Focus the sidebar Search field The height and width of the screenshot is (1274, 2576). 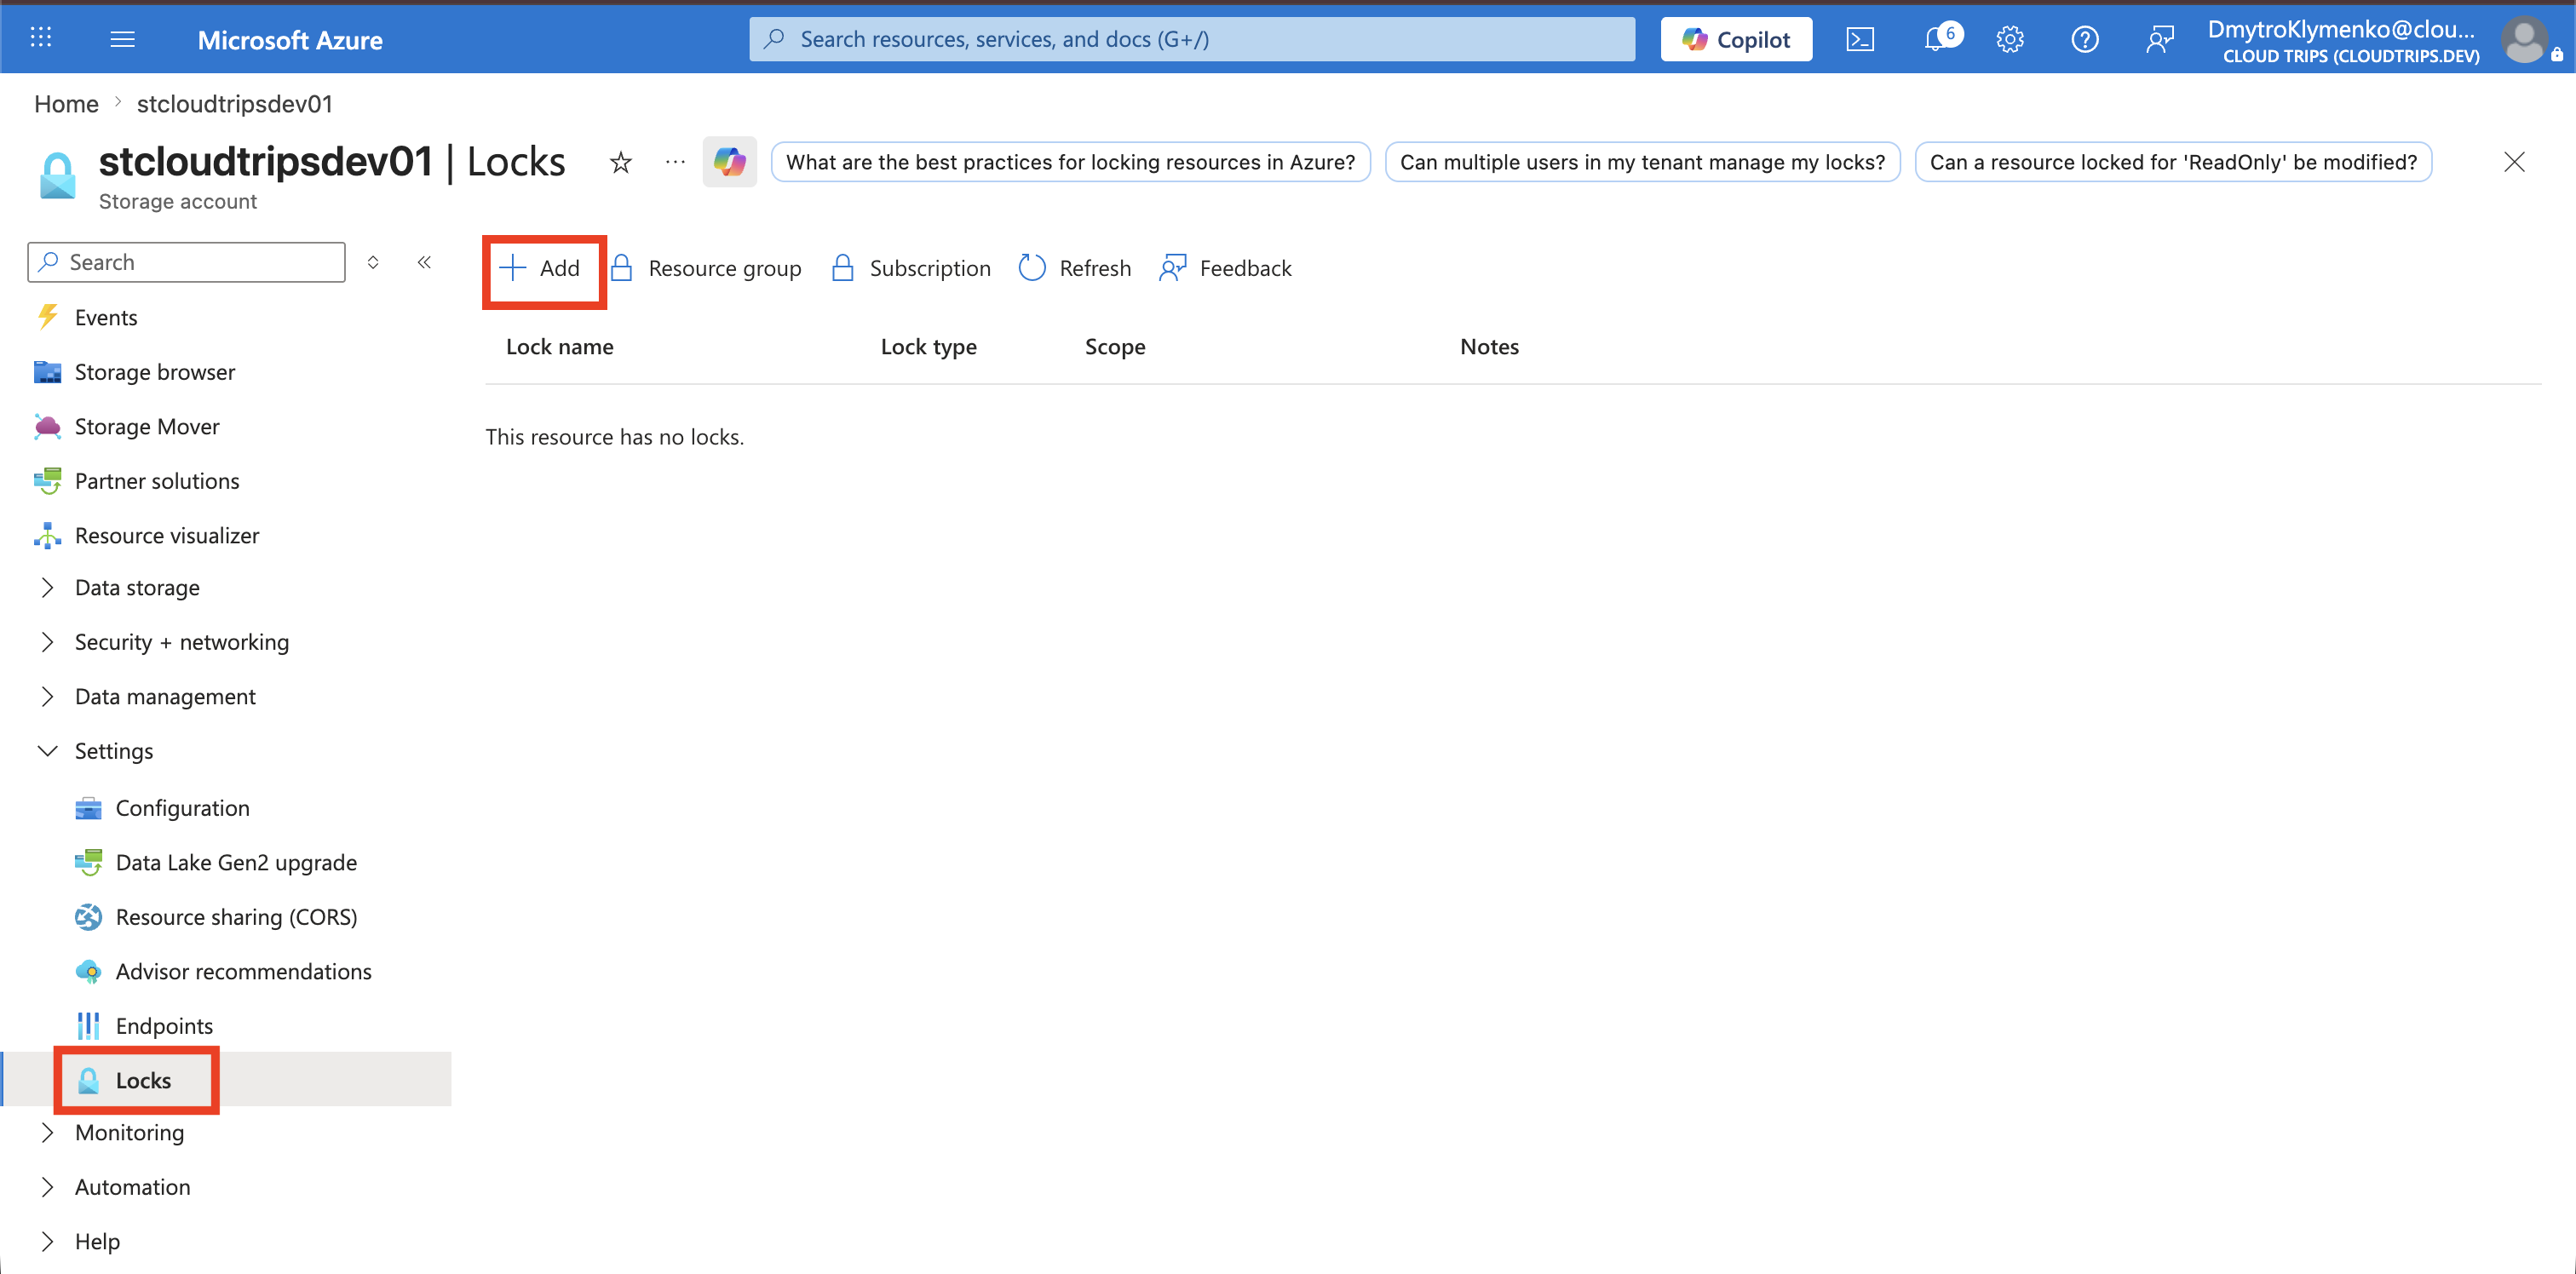(187, 262)
